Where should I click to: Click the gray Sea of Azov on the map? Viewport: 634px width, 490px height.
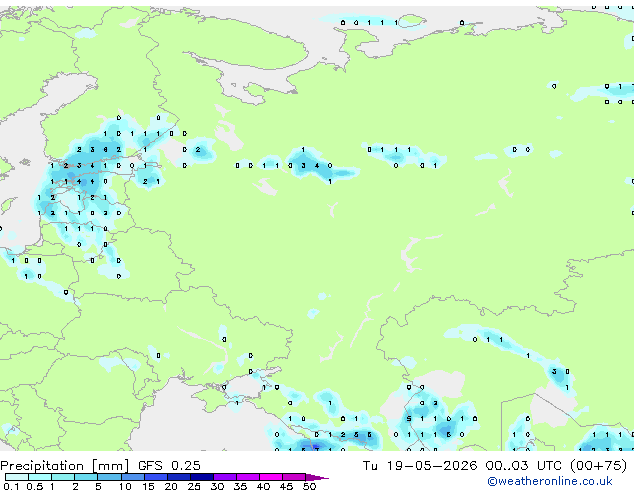(x=247, y=387)
